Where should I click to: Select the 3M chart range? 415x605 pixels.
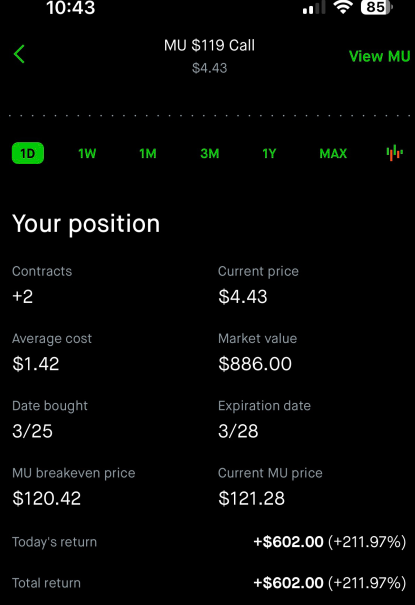pyautogui.click(x=209, y=154)
